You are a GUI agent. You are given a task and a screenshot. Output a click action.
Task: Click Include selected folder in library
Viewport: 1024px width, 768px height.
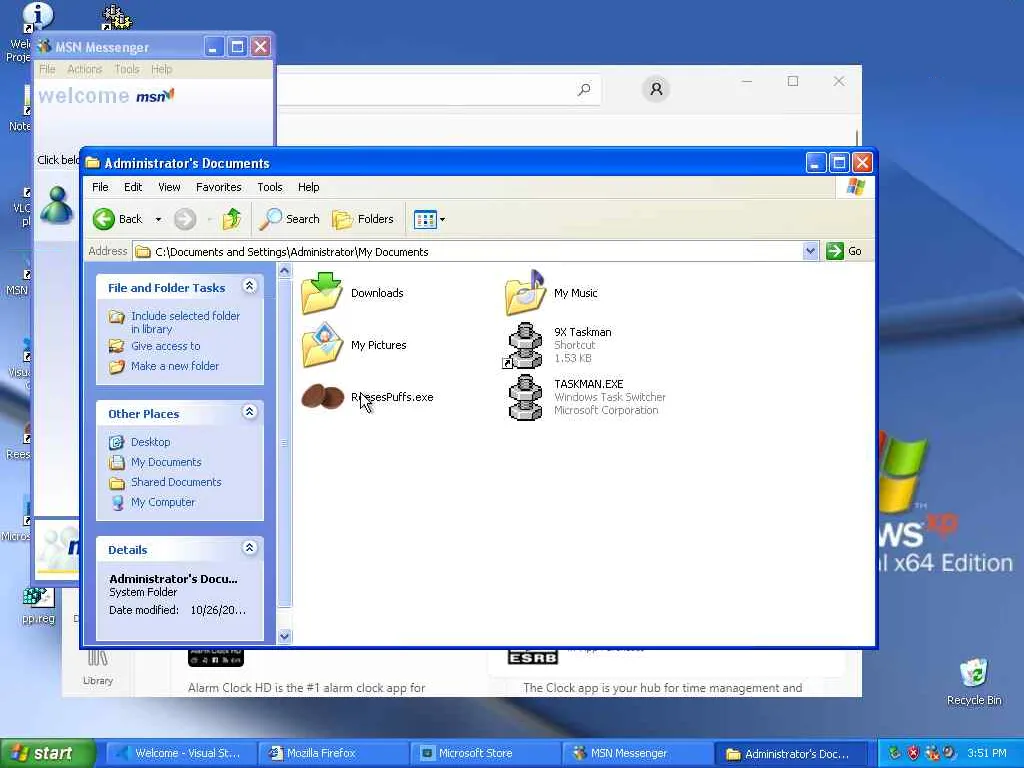pos(185,323)
